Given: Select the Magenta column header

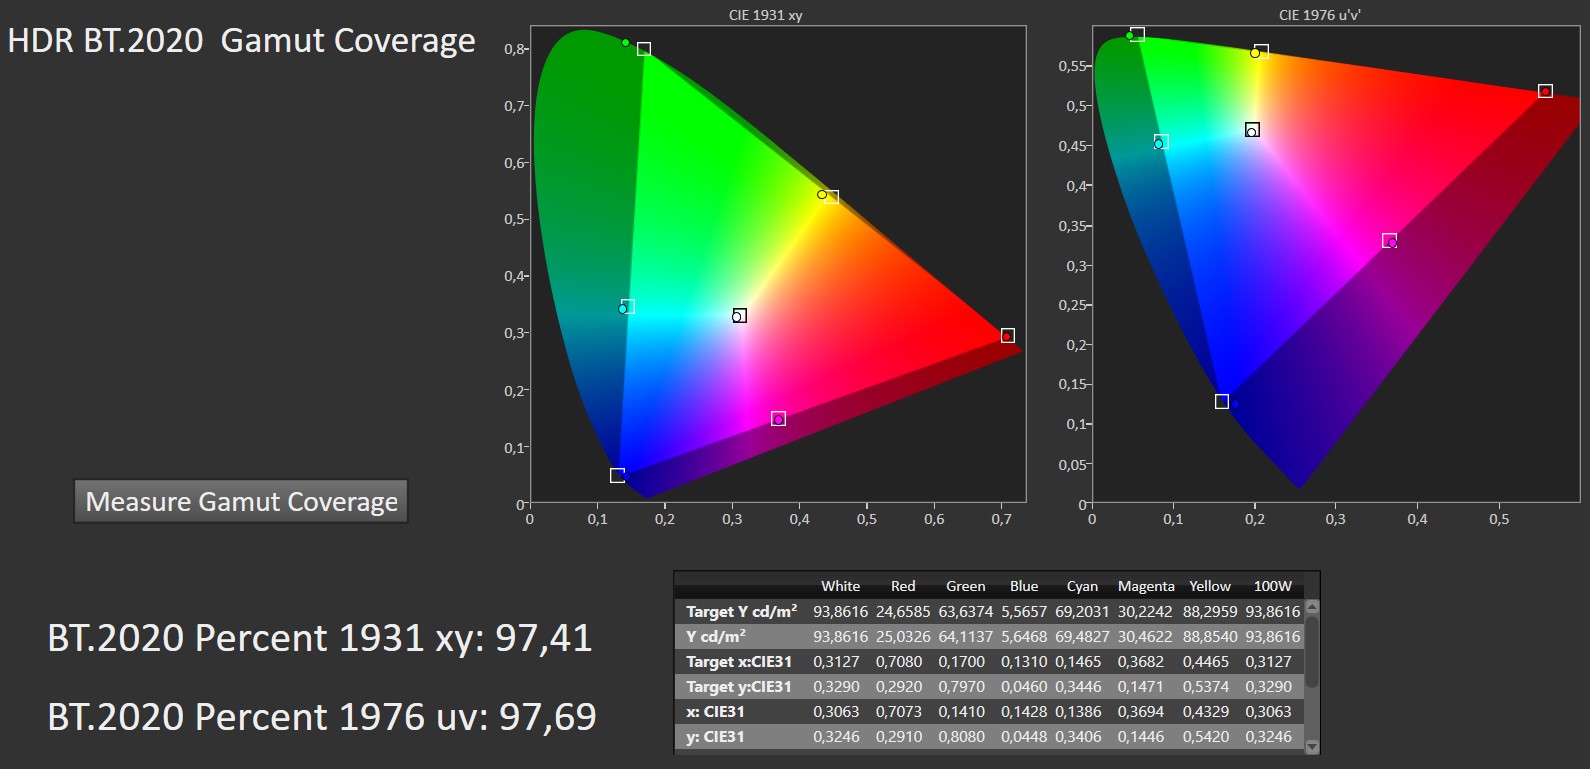Looking at the screenshot, I should click(x=1146, y=586).
